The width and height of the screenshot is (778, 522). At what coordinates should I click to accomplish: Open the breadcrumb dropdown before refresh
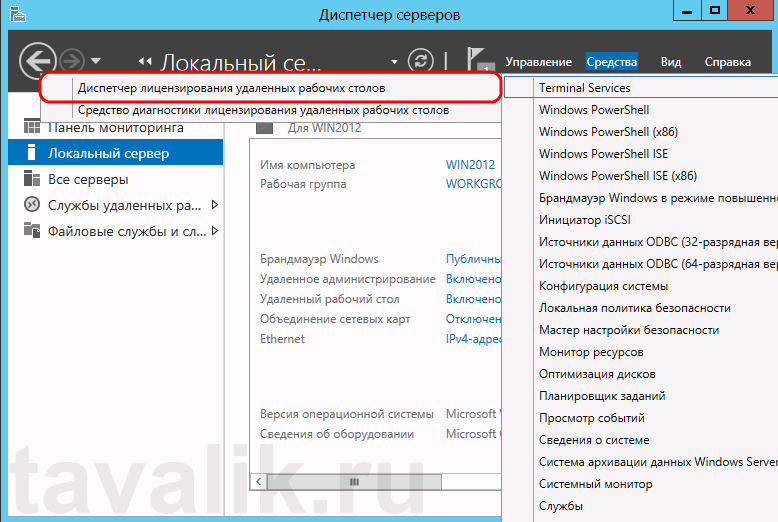pyautogui.click(x=395, y=62)
